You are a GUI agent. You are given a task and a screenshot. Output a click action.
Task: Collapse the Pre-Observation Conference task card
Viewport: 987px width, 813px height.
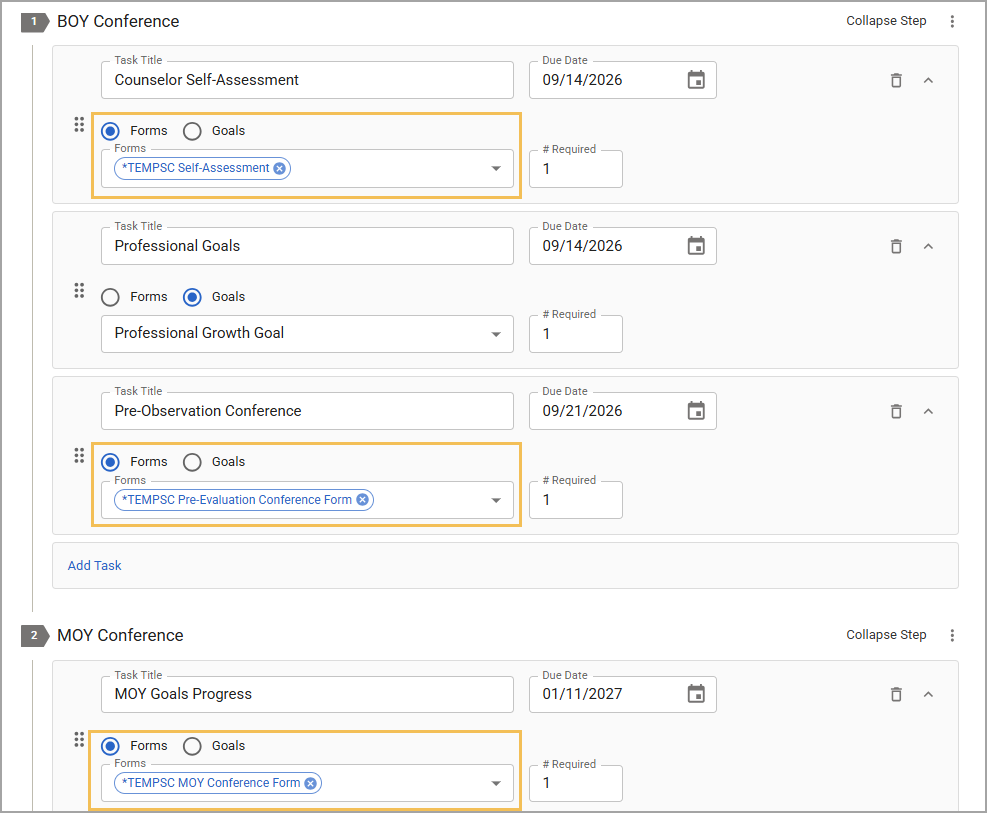coord(928,412)
